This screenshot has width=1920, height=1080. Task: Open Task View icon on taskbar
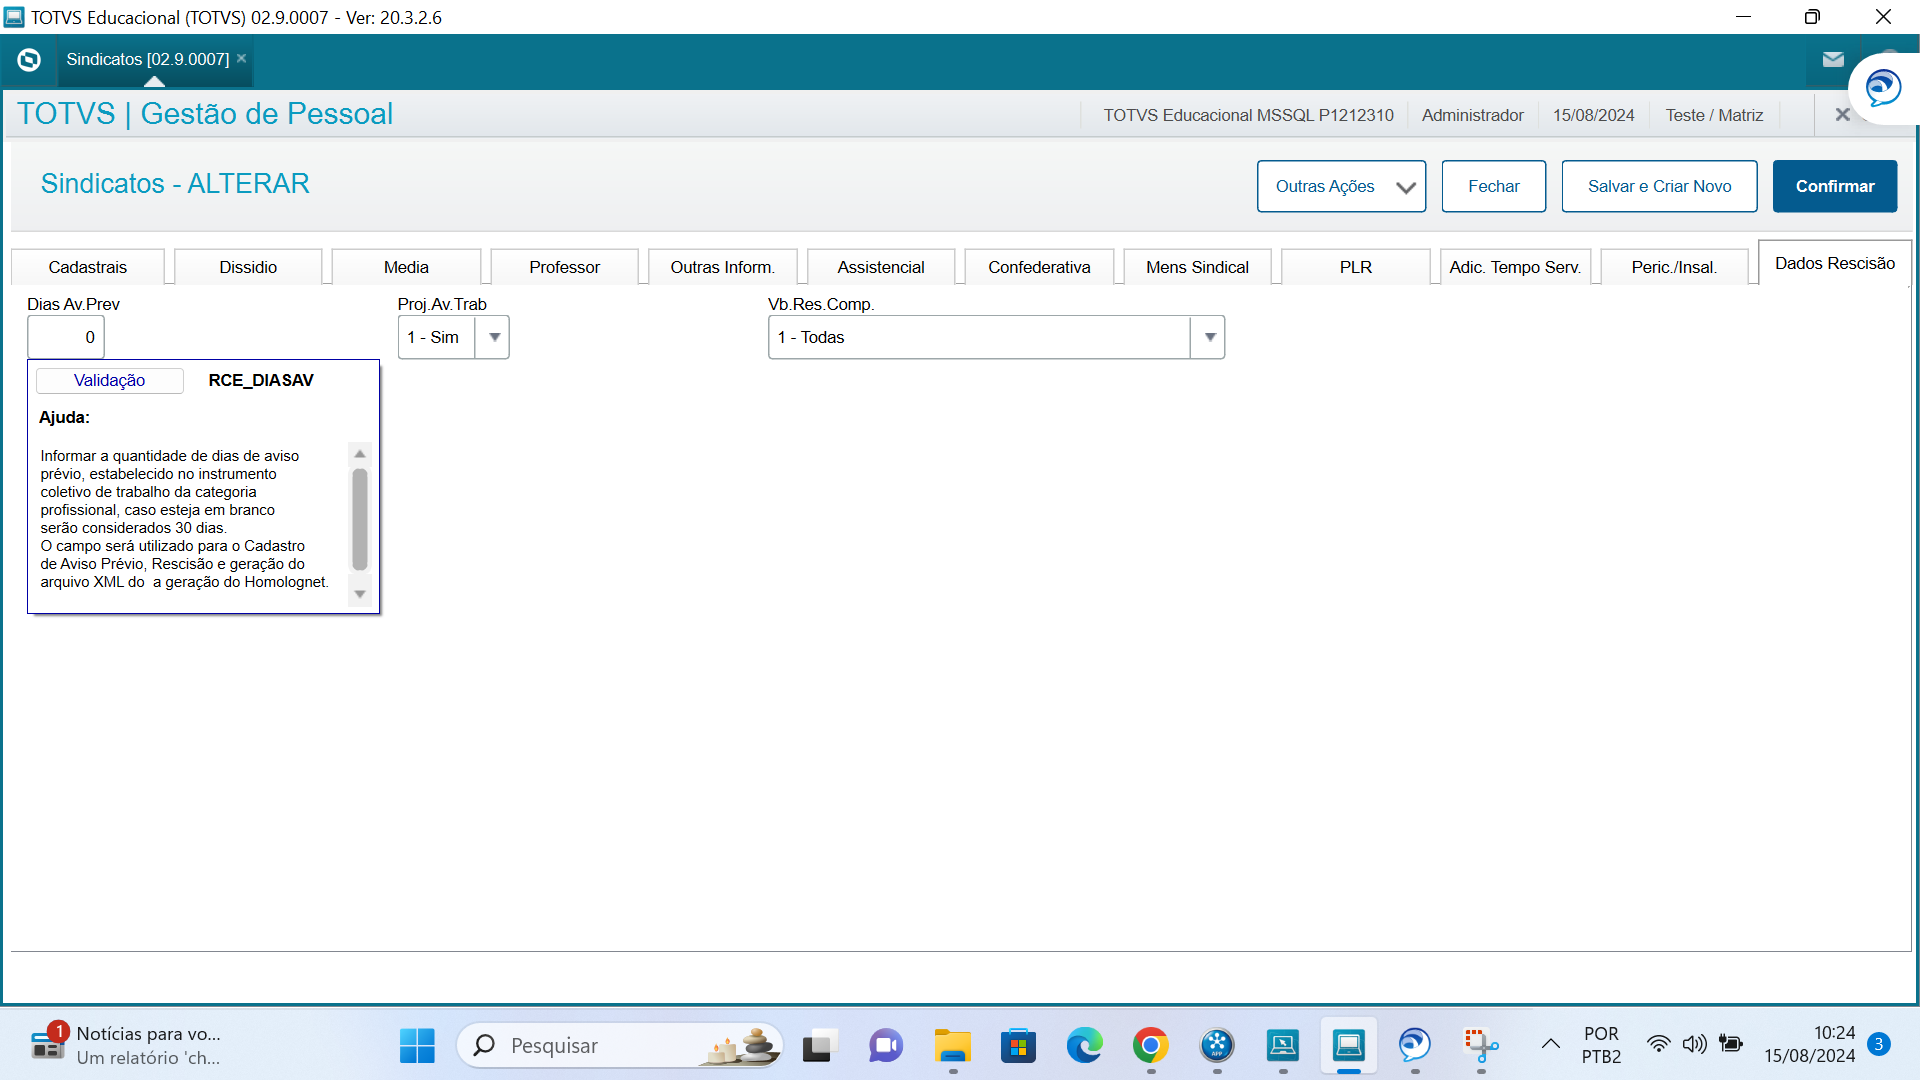pyautogui.click(x=819, y=1046)
